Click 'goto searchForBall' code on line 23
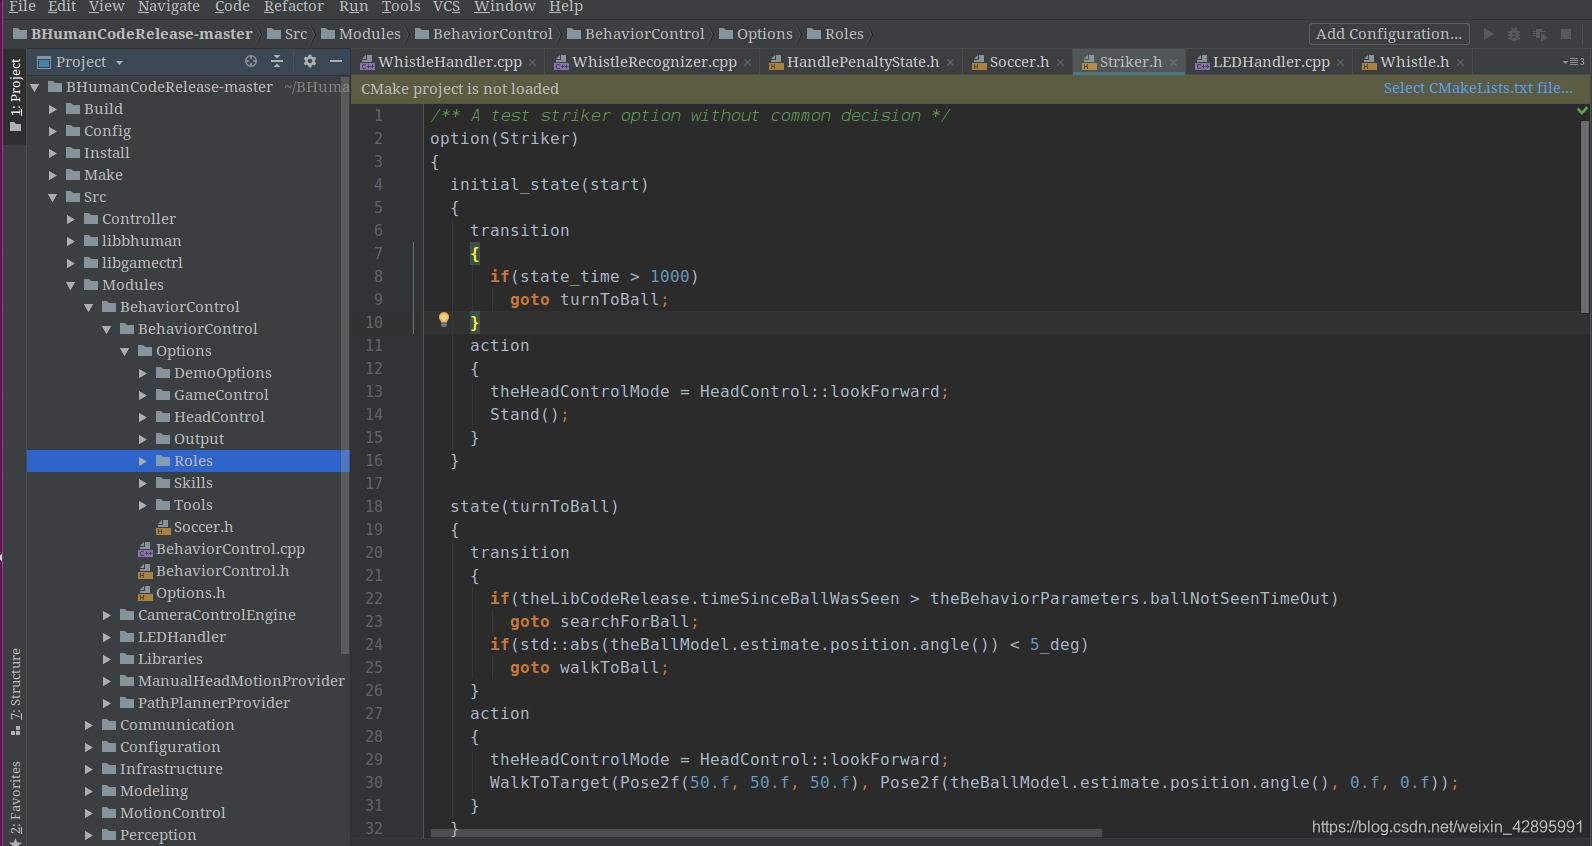The height and width of the screenshot is (846, 1592). click(x=599, y=622)
